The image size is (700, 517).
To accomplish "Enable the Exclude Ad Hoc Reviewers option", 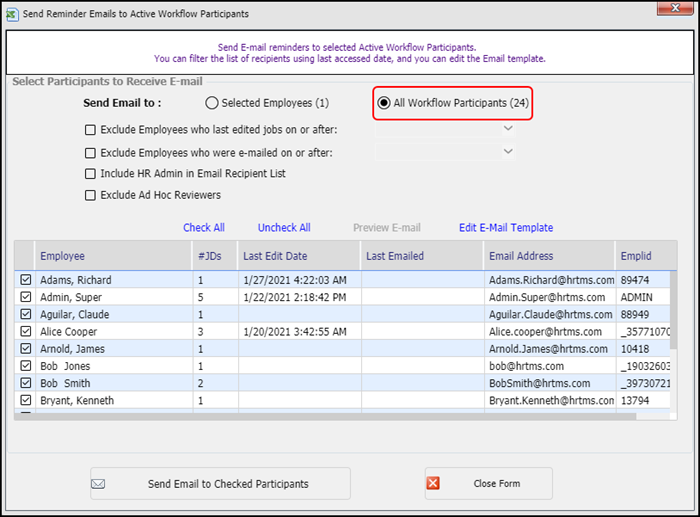I will (x=91, y=195).
